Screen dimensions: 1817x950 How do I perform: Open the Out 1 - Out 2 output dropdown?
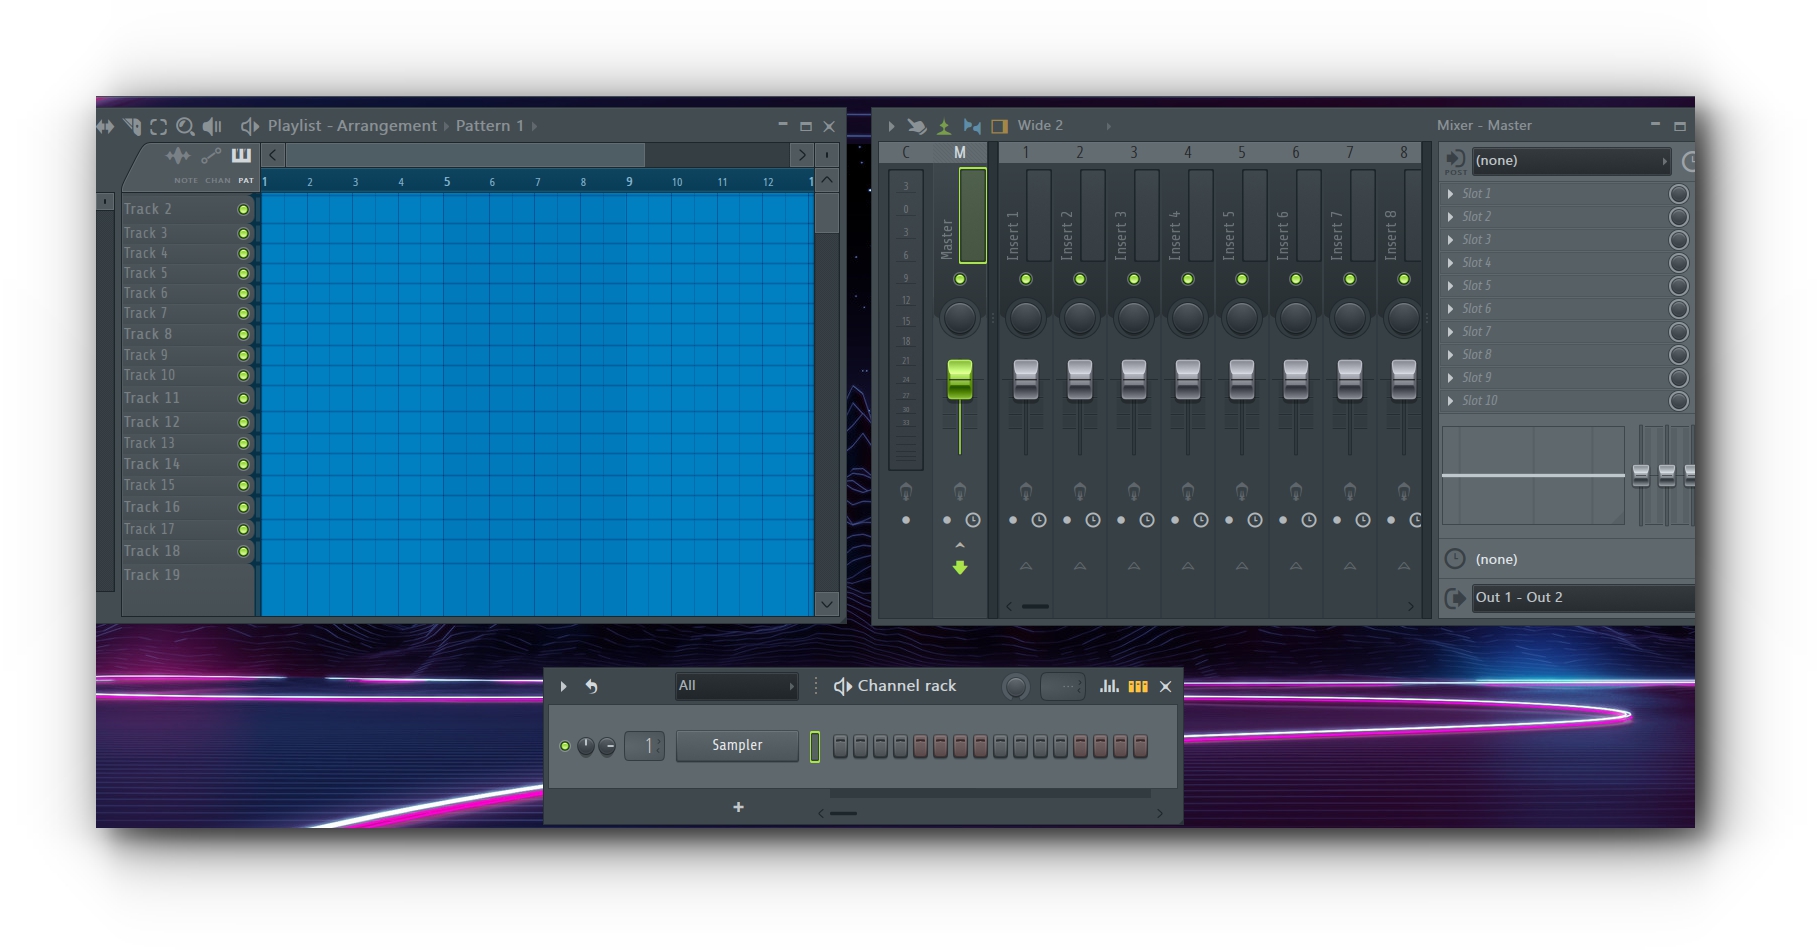point(1583,598)
